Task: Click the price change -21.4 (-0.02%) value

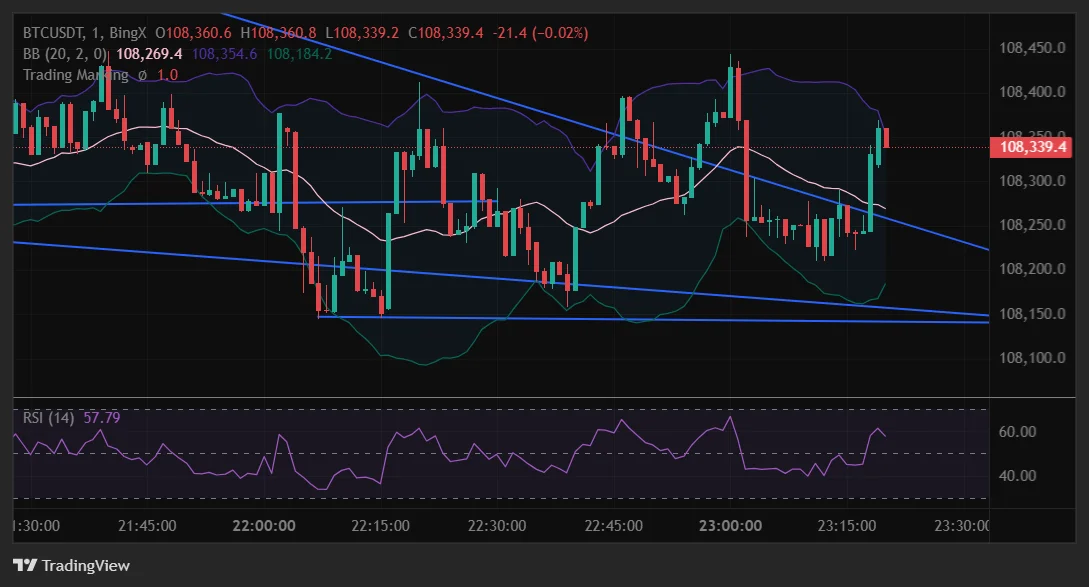Action: 540,33
